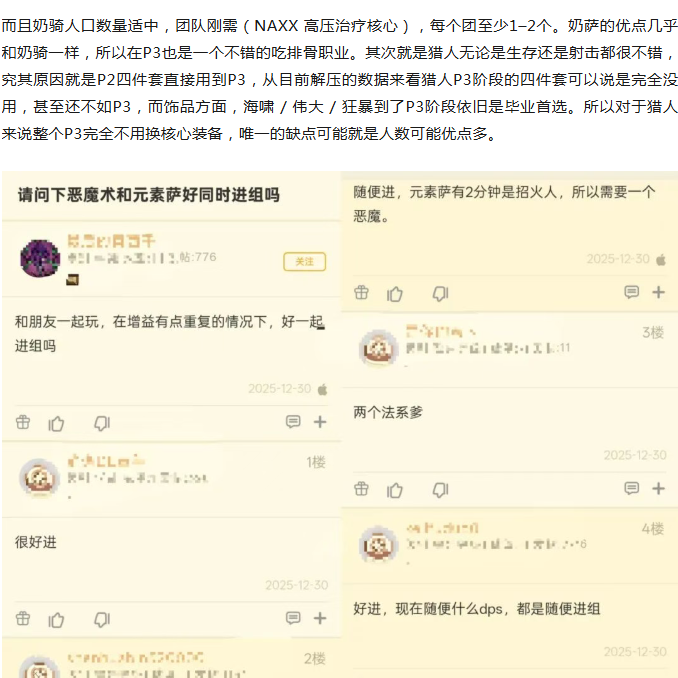Like the 3楼 reply 两个法系爹
Viewport: 678px width, 678px height.
pos(395,490)
